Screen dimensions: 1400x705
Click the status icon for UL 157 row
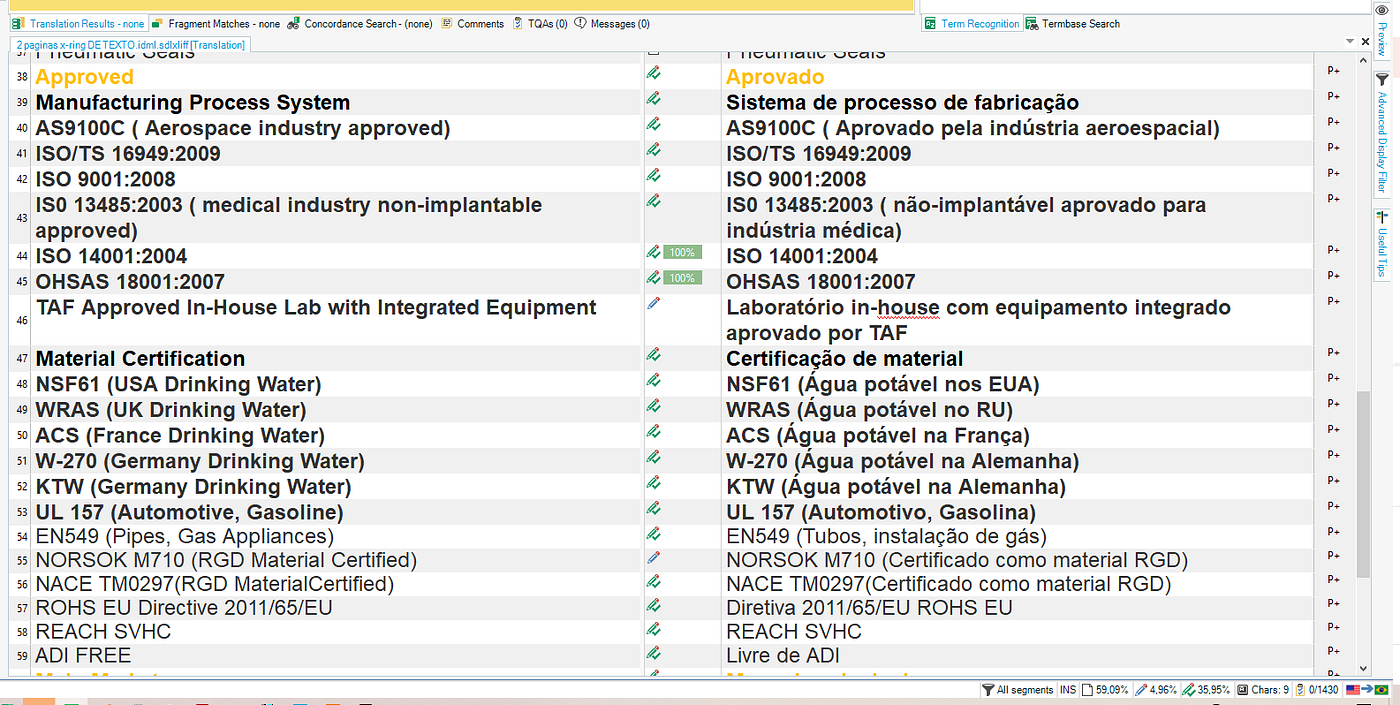[653, 508]
